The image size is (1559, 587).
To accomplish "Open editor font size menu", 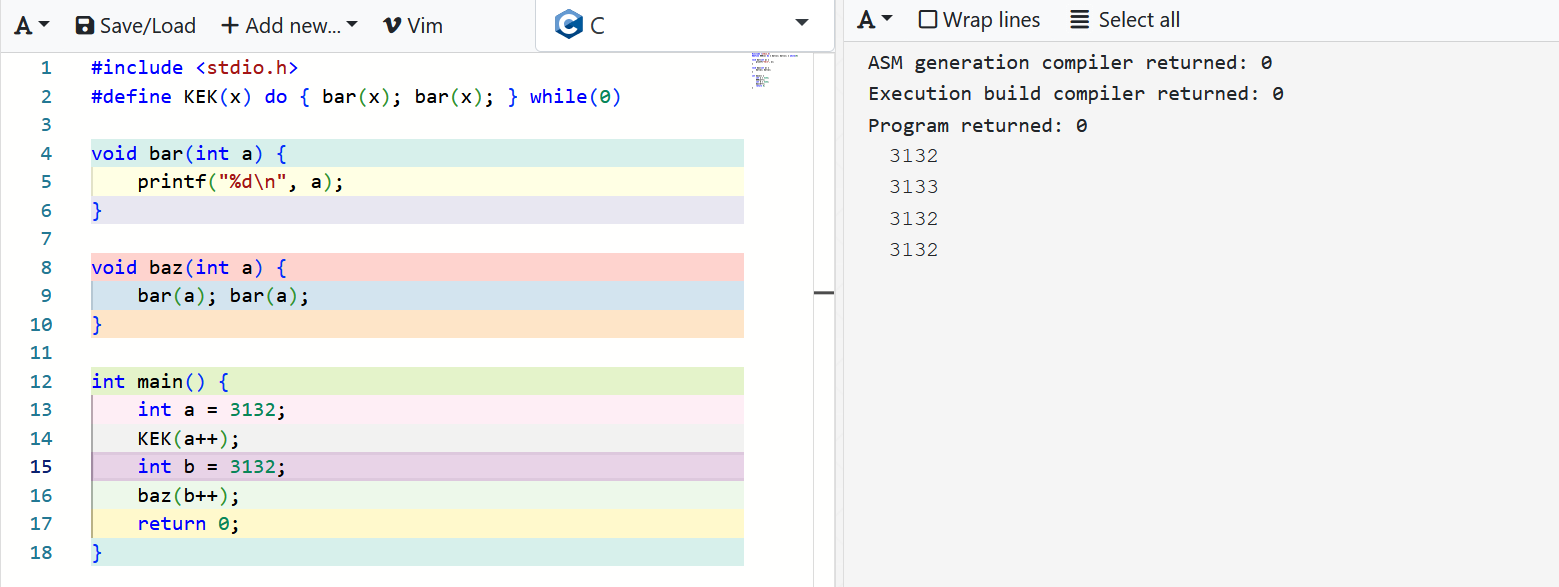I will [x=33, y=25].
